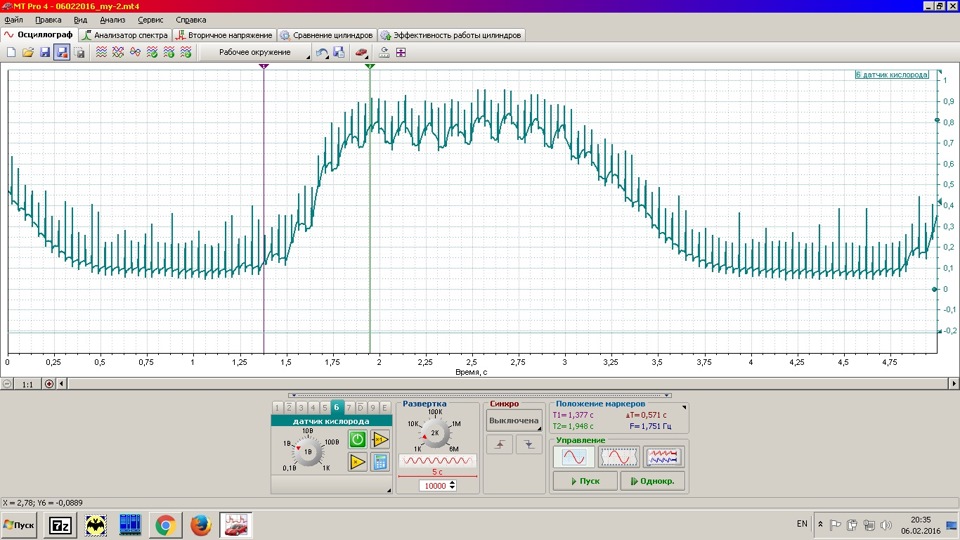Select the multi-waveform red-blue view mode
Screen dimensions: 960x540
[x=663, y=457]
